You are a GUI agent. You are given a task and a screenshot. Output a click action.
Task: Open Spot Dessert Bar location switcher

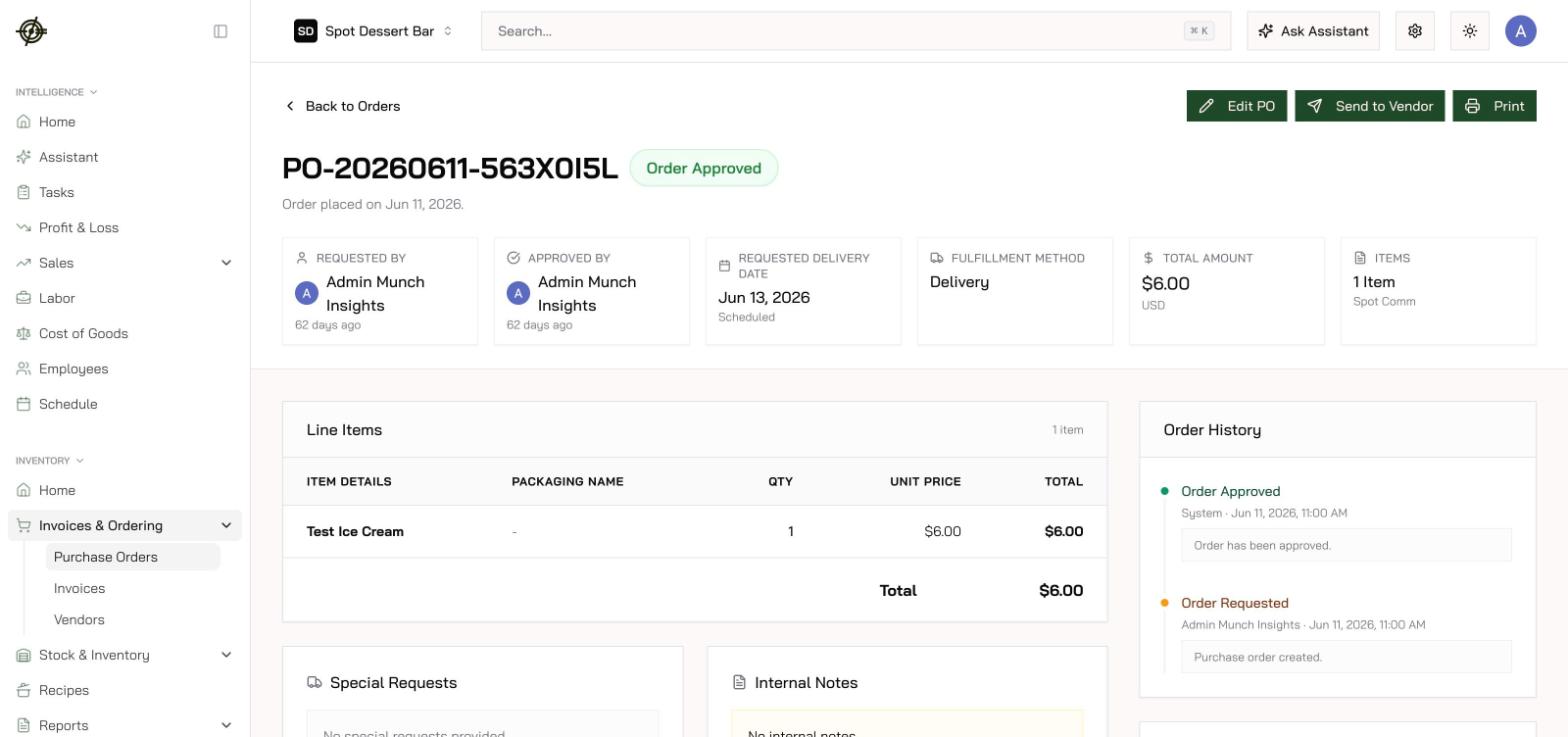coord(374,31)
